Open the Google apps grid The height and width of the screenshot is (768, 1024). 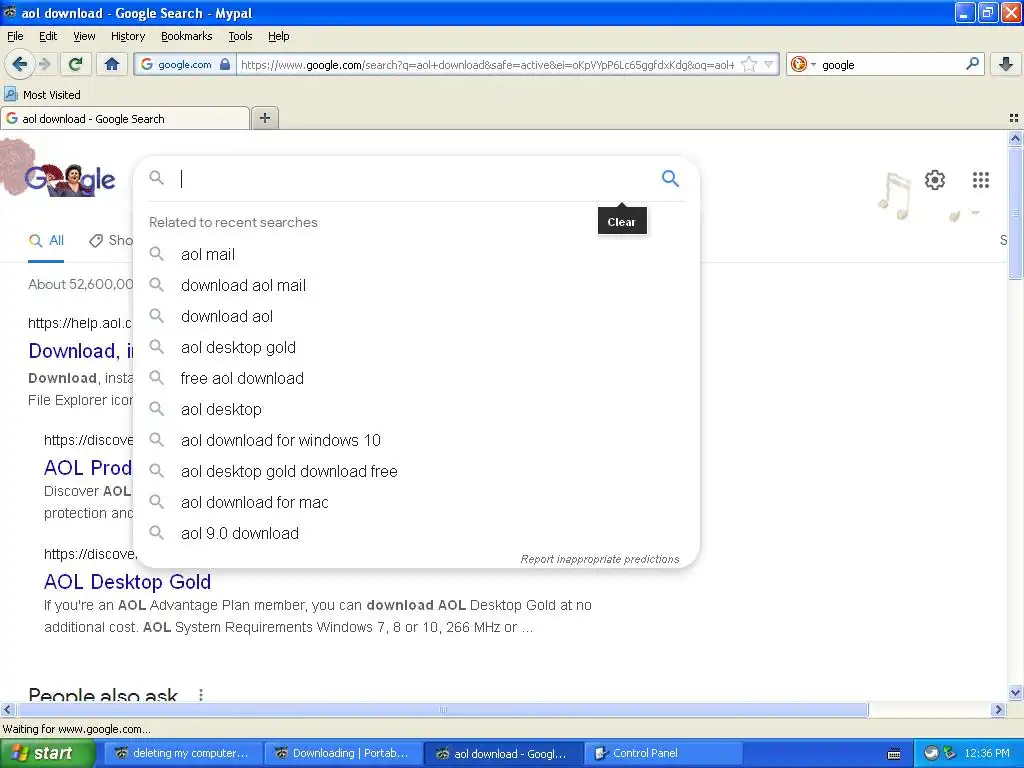pos(980,180)
